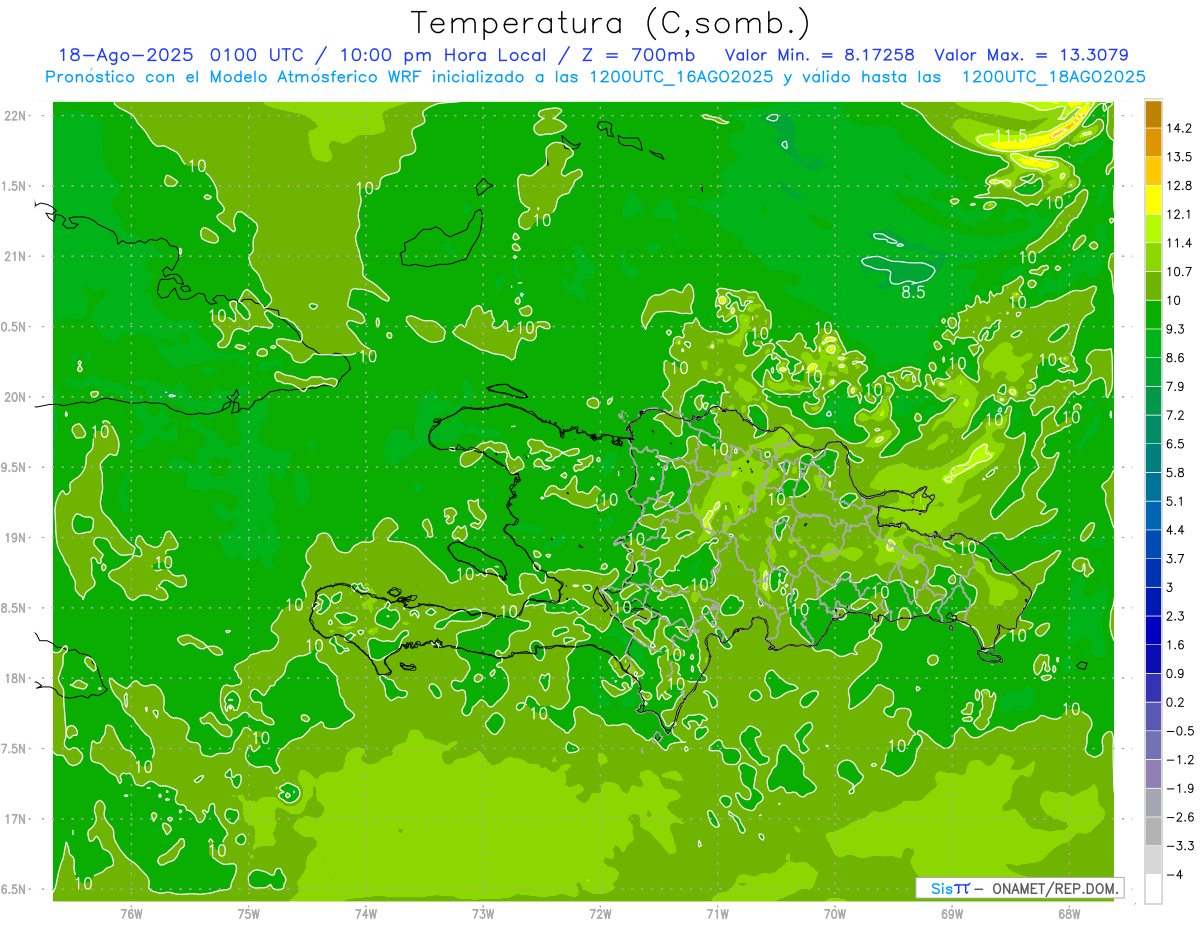Click the legend value "14.2"
1200x927 pixels.
pos(1180,128)
